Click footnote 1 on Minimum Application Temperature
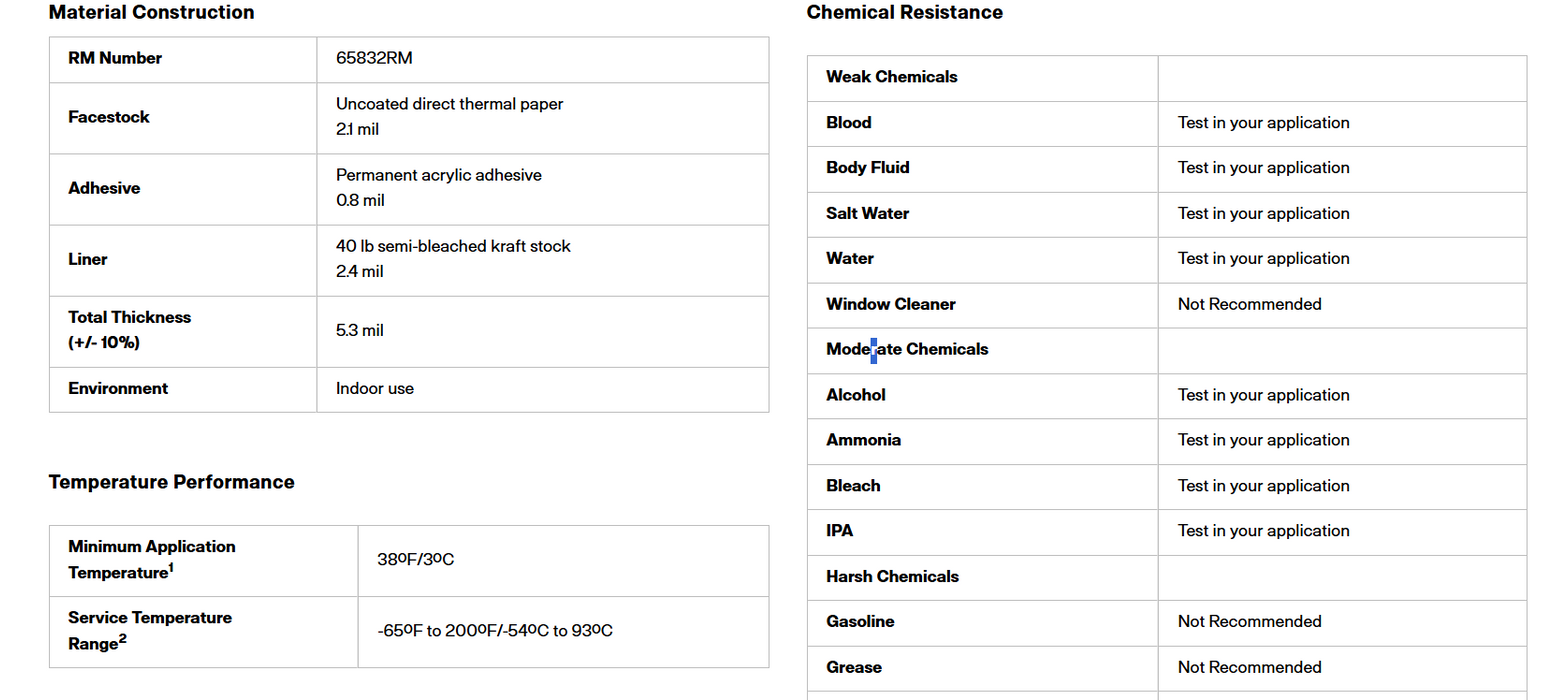This screenshot has height=700, width=1568. (x=171, y=568)
